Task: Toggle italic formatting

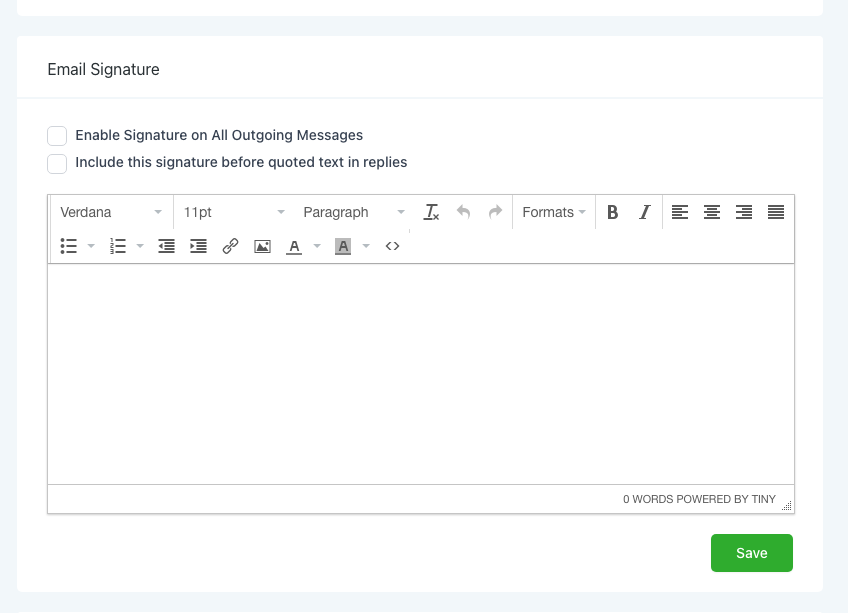Action: pos(644,212)
